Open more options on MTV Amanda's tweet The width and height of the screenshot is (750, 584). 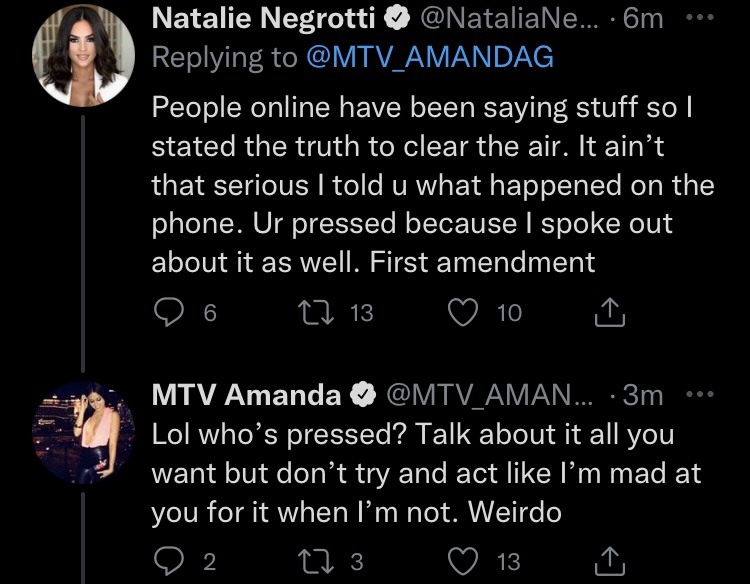(x=700, y=395)
